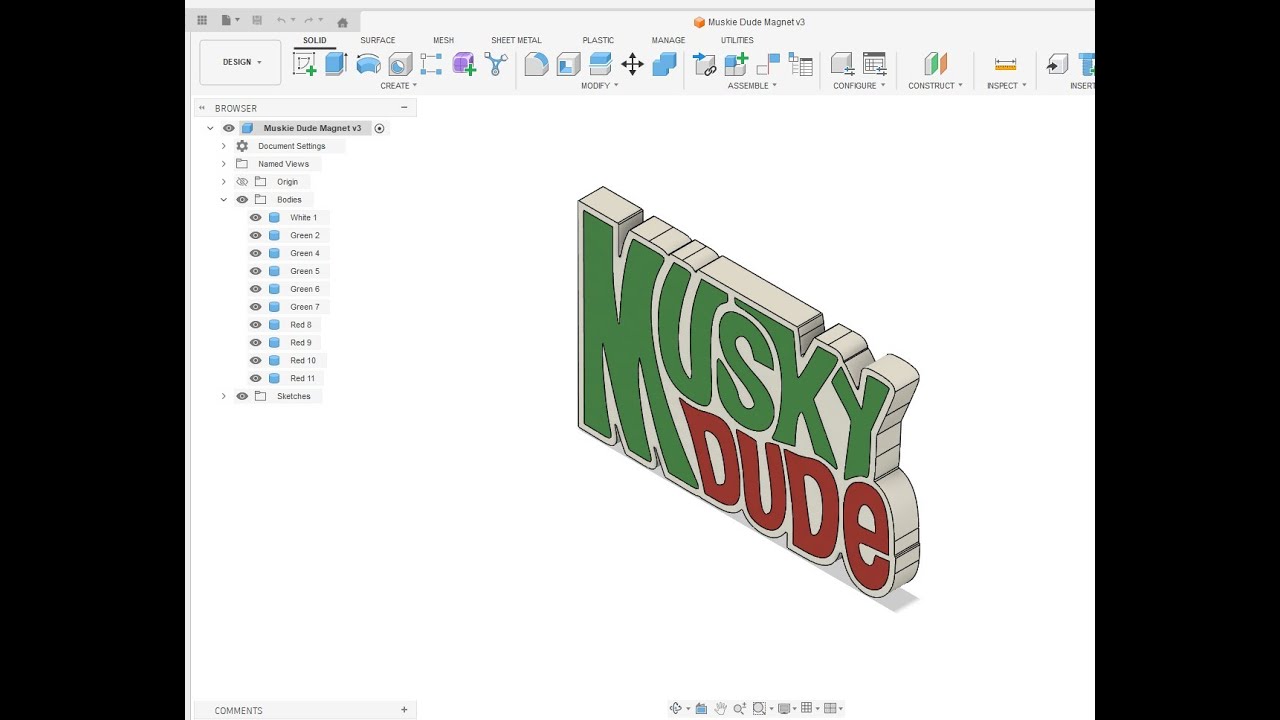Click the Measure tool under Inspect
The image size is (1280, 720).
point(1005,64)
